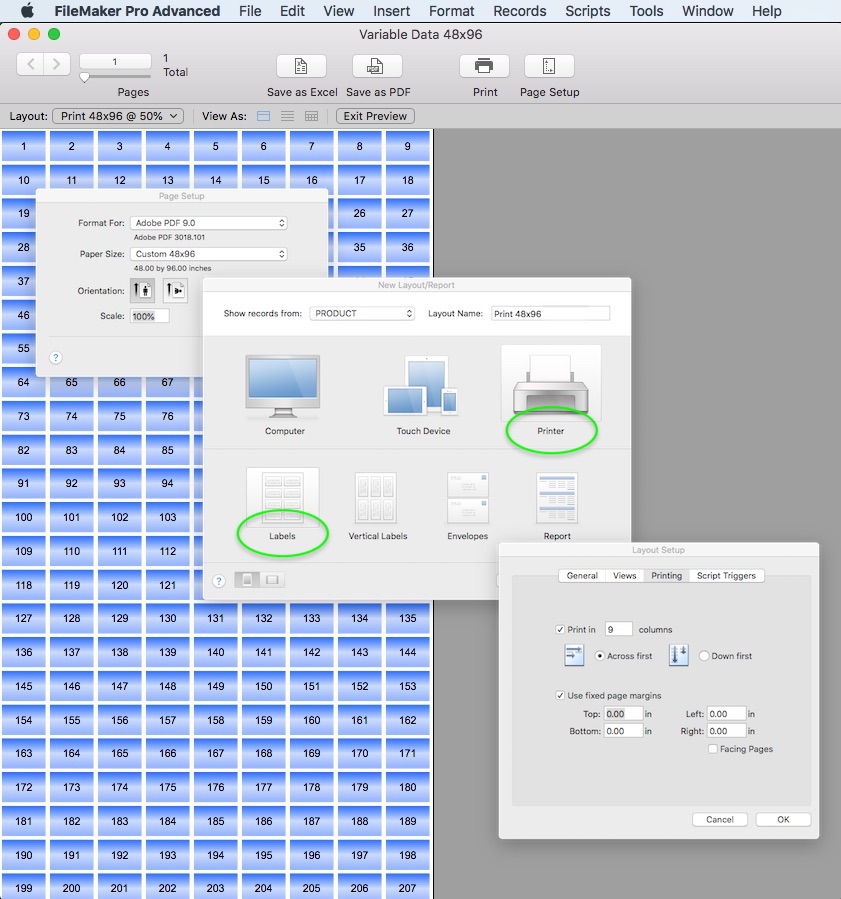Choose portrait toggle in New Layout dialog
Viewport: 841px width, 899px height.
pos(247,580)
